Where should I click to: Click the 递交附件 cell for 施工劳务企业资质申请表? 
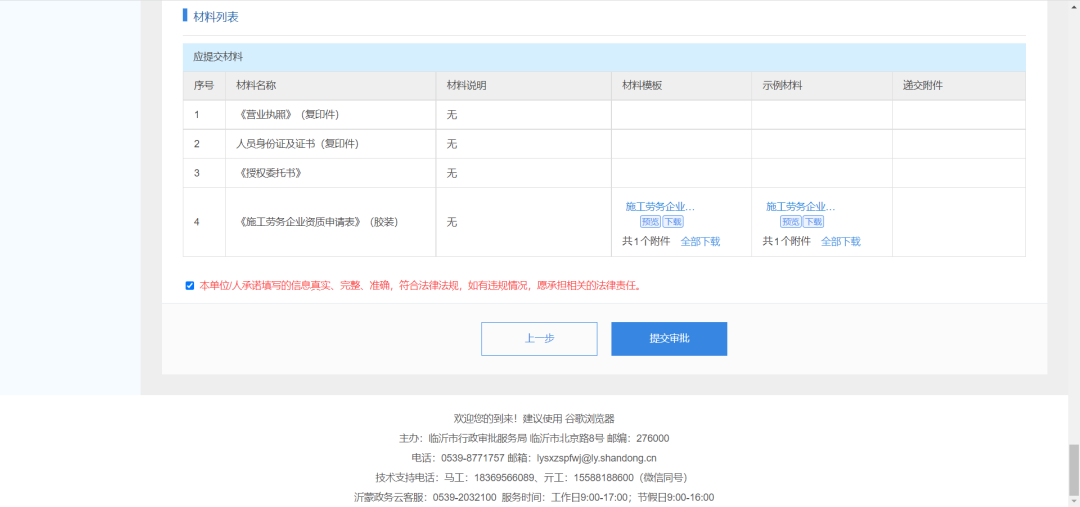pyautogui.click(x=958, y=222)
